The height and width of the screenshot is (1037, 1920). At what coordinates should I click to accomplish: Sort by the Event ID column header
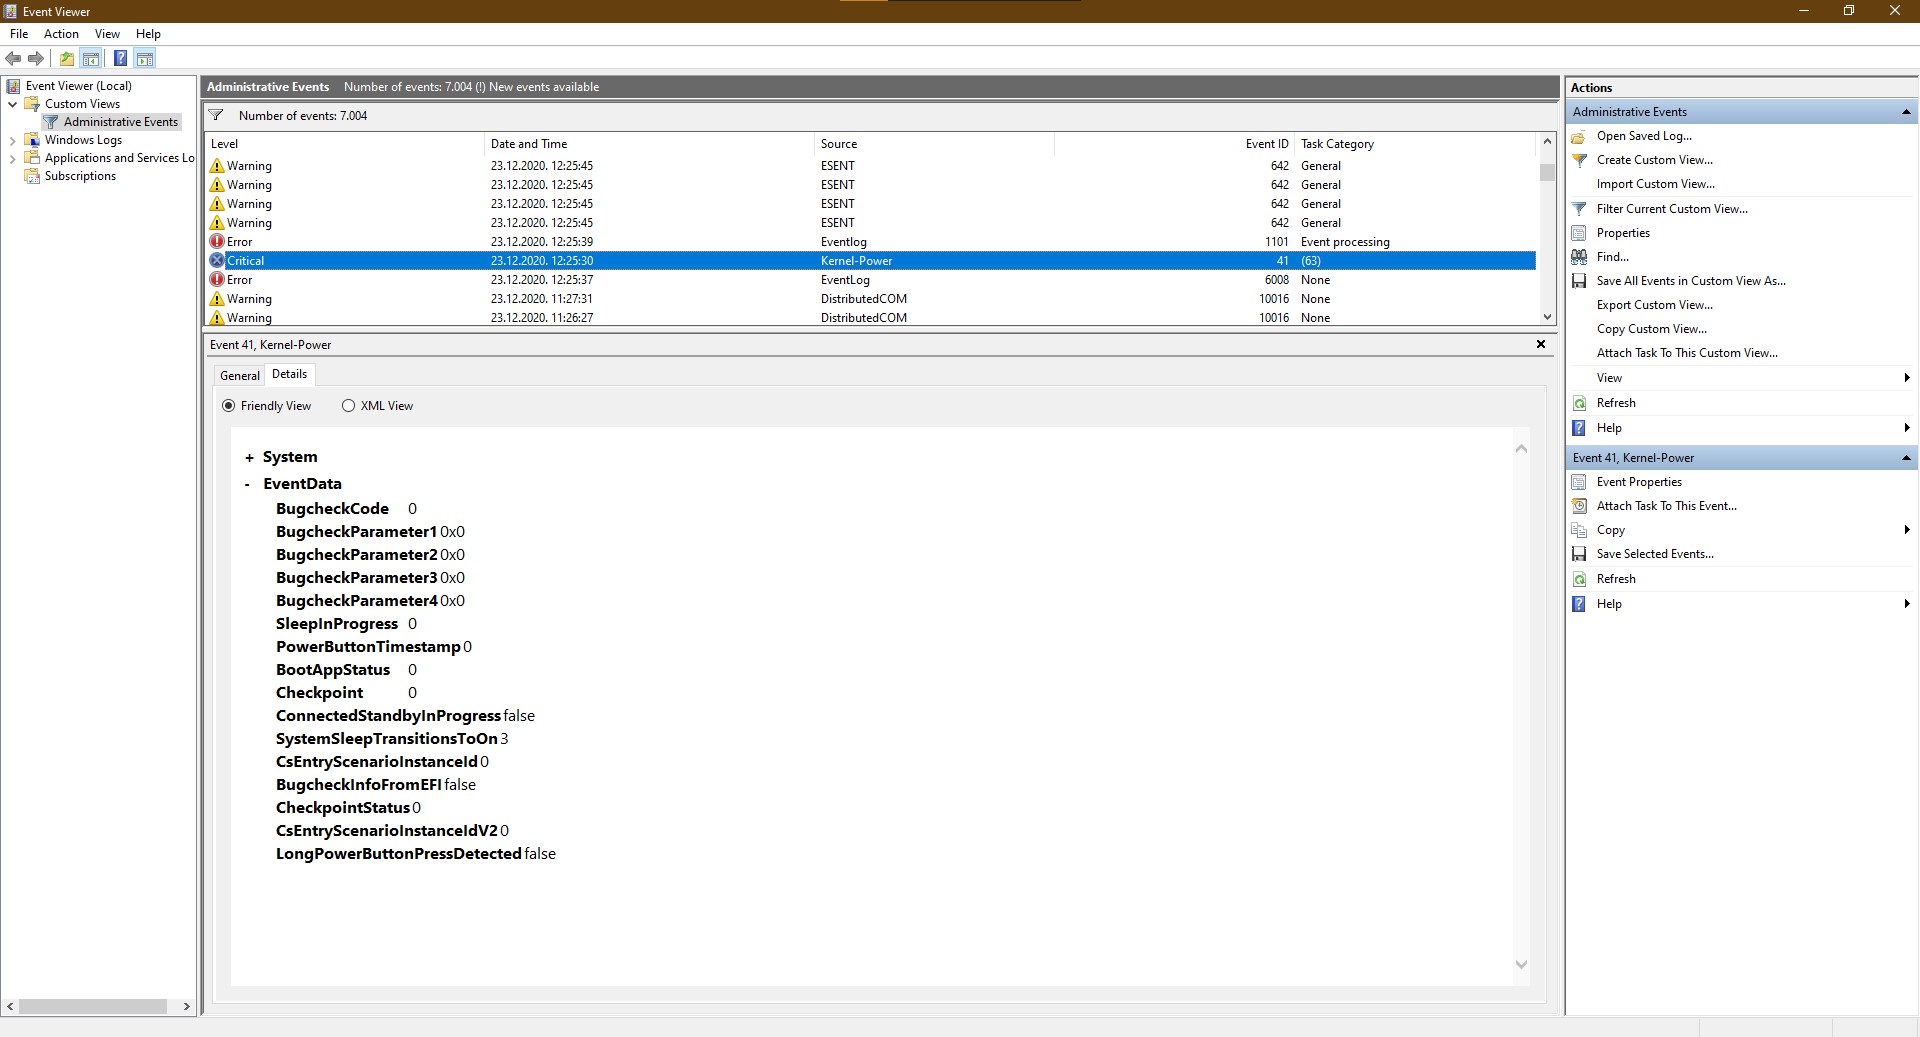(1174, 144)
